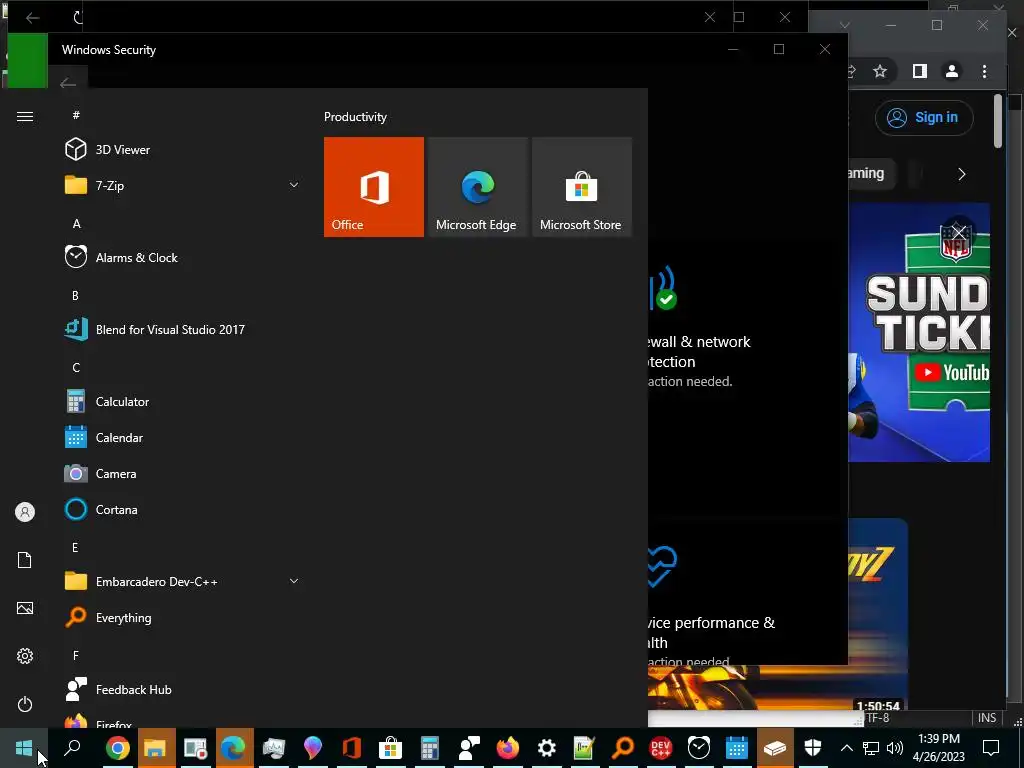
Task: Click the letter E section header
Action: (x=75, y=547)
